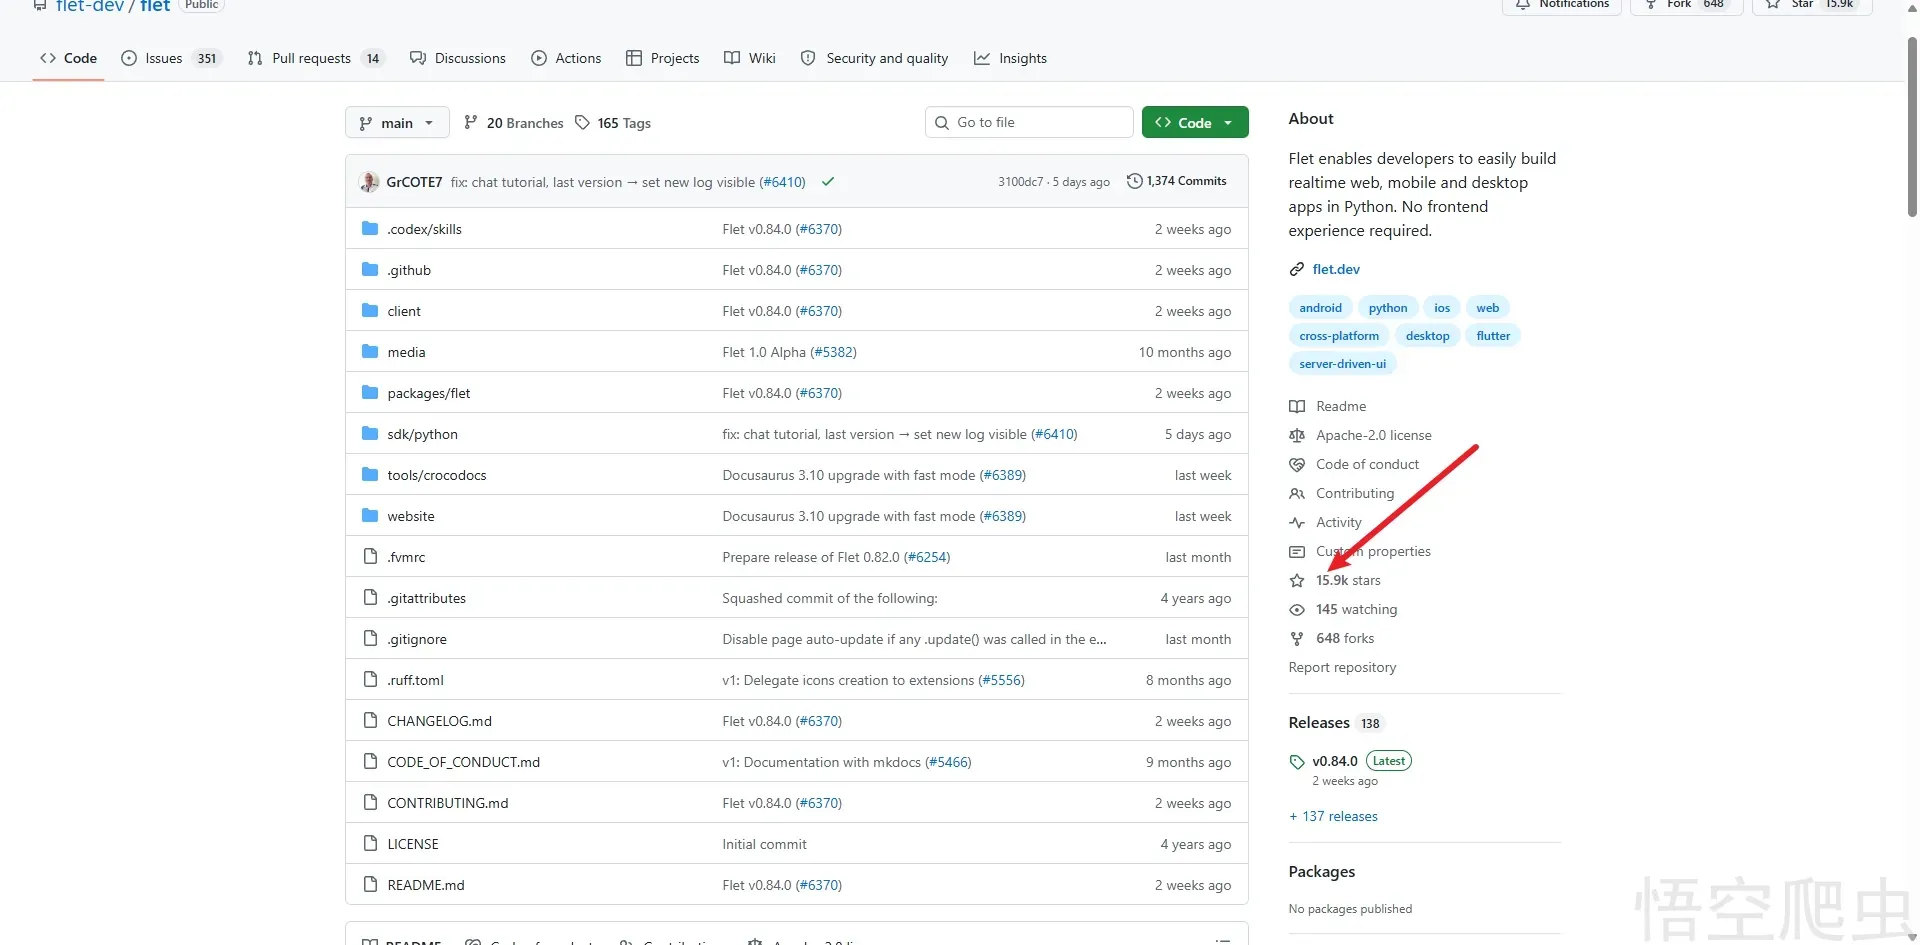The height and width of the screenshot is (945, 1920).
Task: Switch to the Pull requests tab
Action: point(313,58)
